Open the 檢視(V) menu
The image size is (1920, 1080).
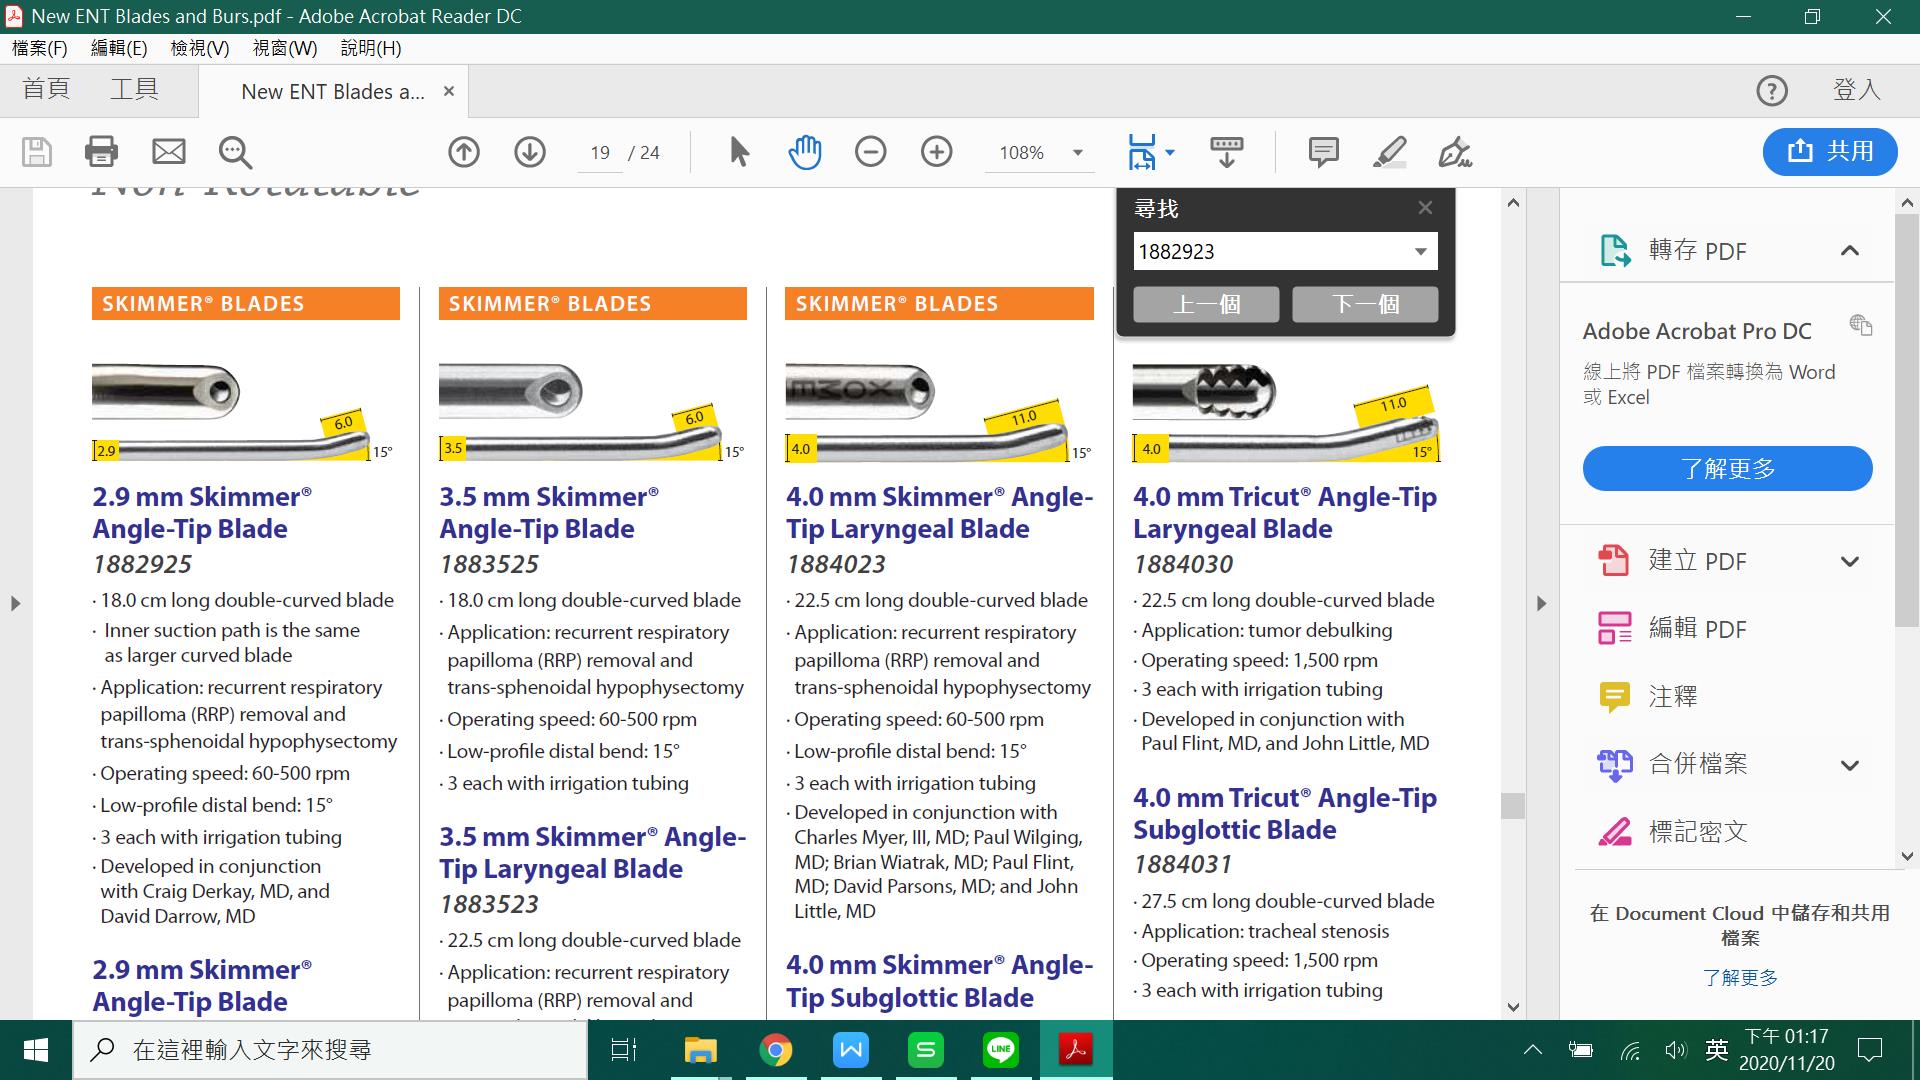200,48
